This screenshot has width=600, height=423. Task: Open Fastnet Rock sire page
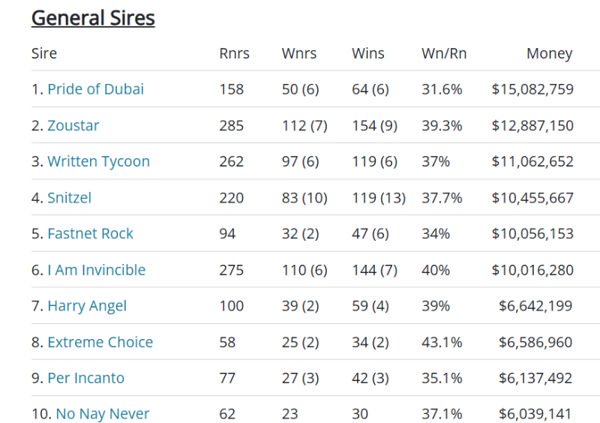(90, 234)
